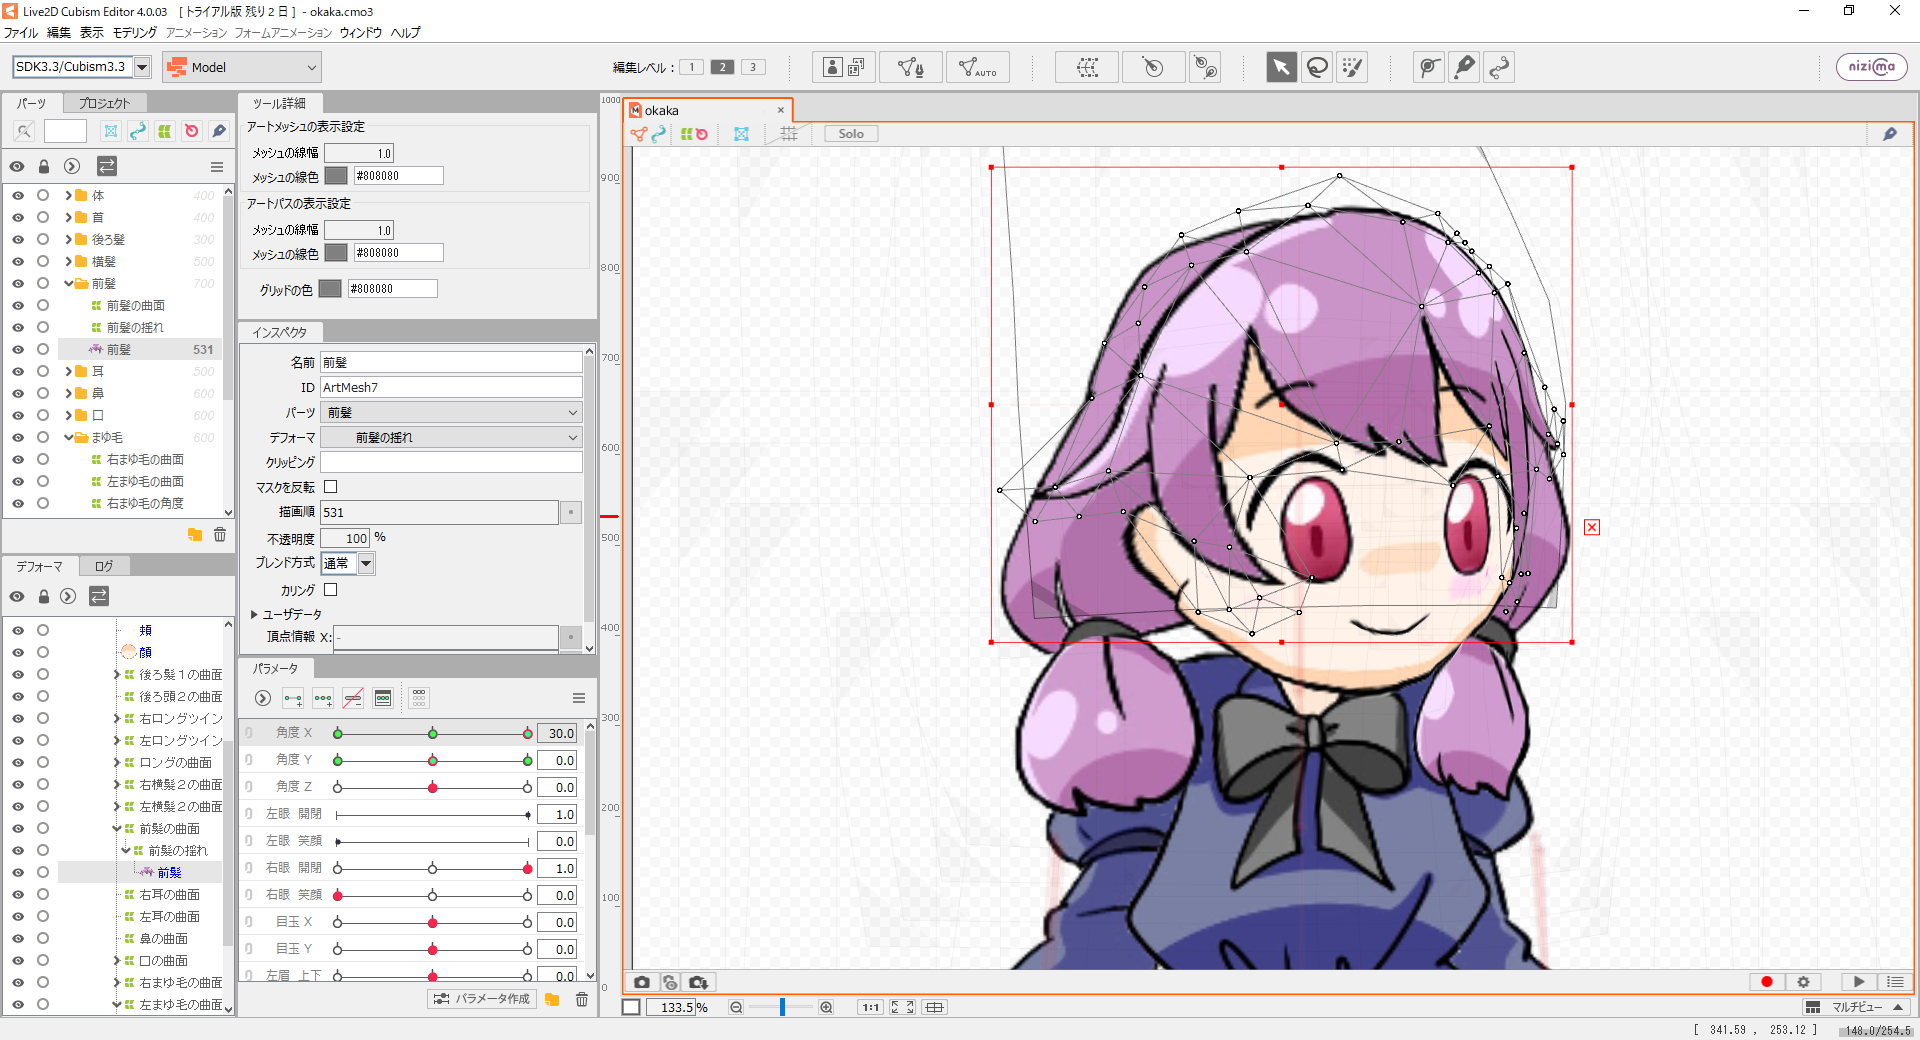This screenshot has width=1920, height=1040.
Task: Click the 角度 Z parameter slider
Action: pyautogui.click(x=432, y=788)
